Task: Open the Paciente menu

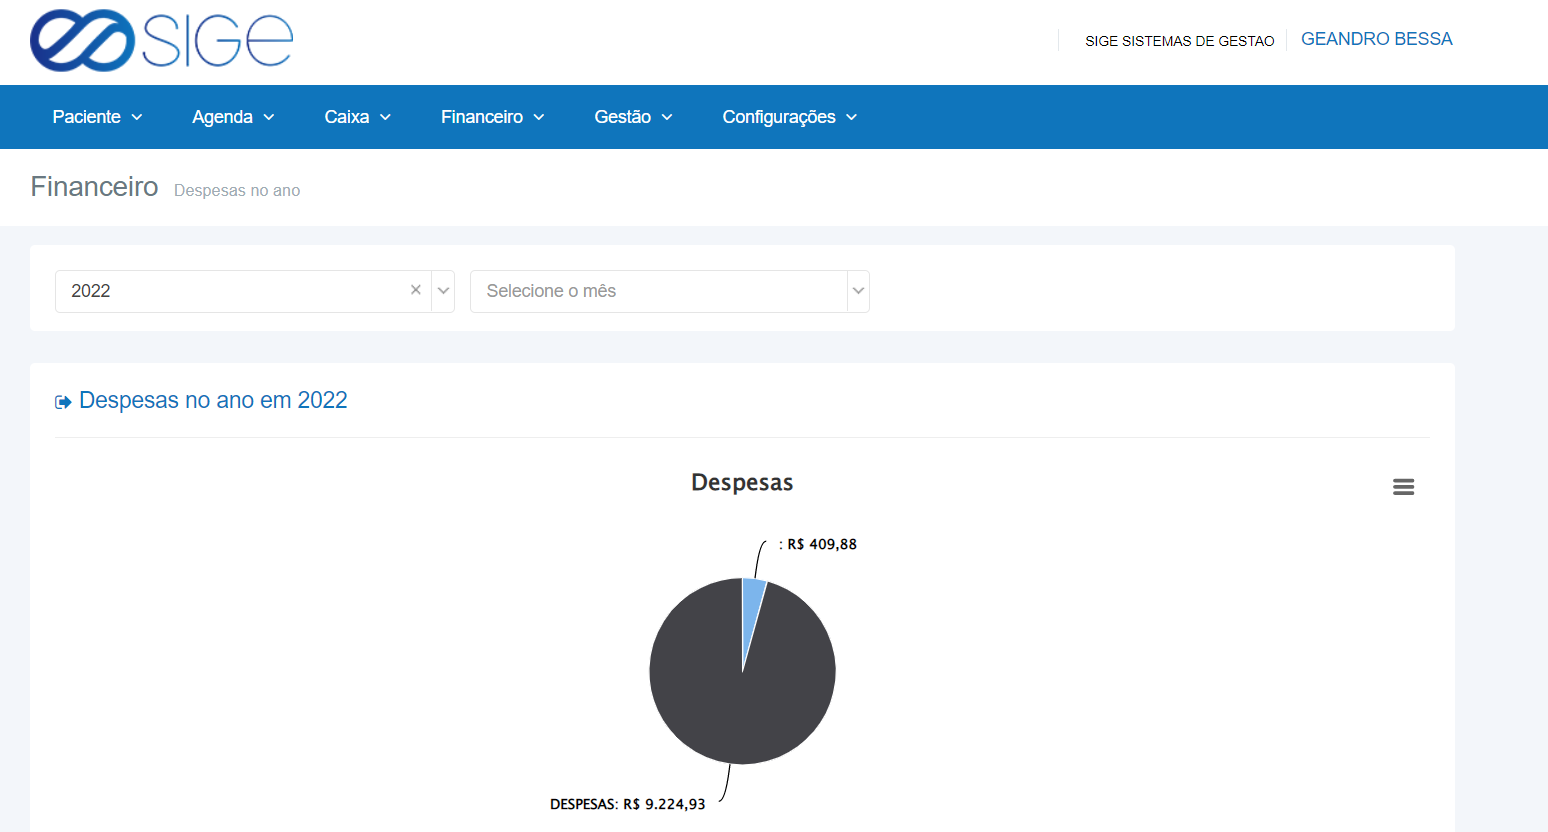Action: tap(97, 117)
